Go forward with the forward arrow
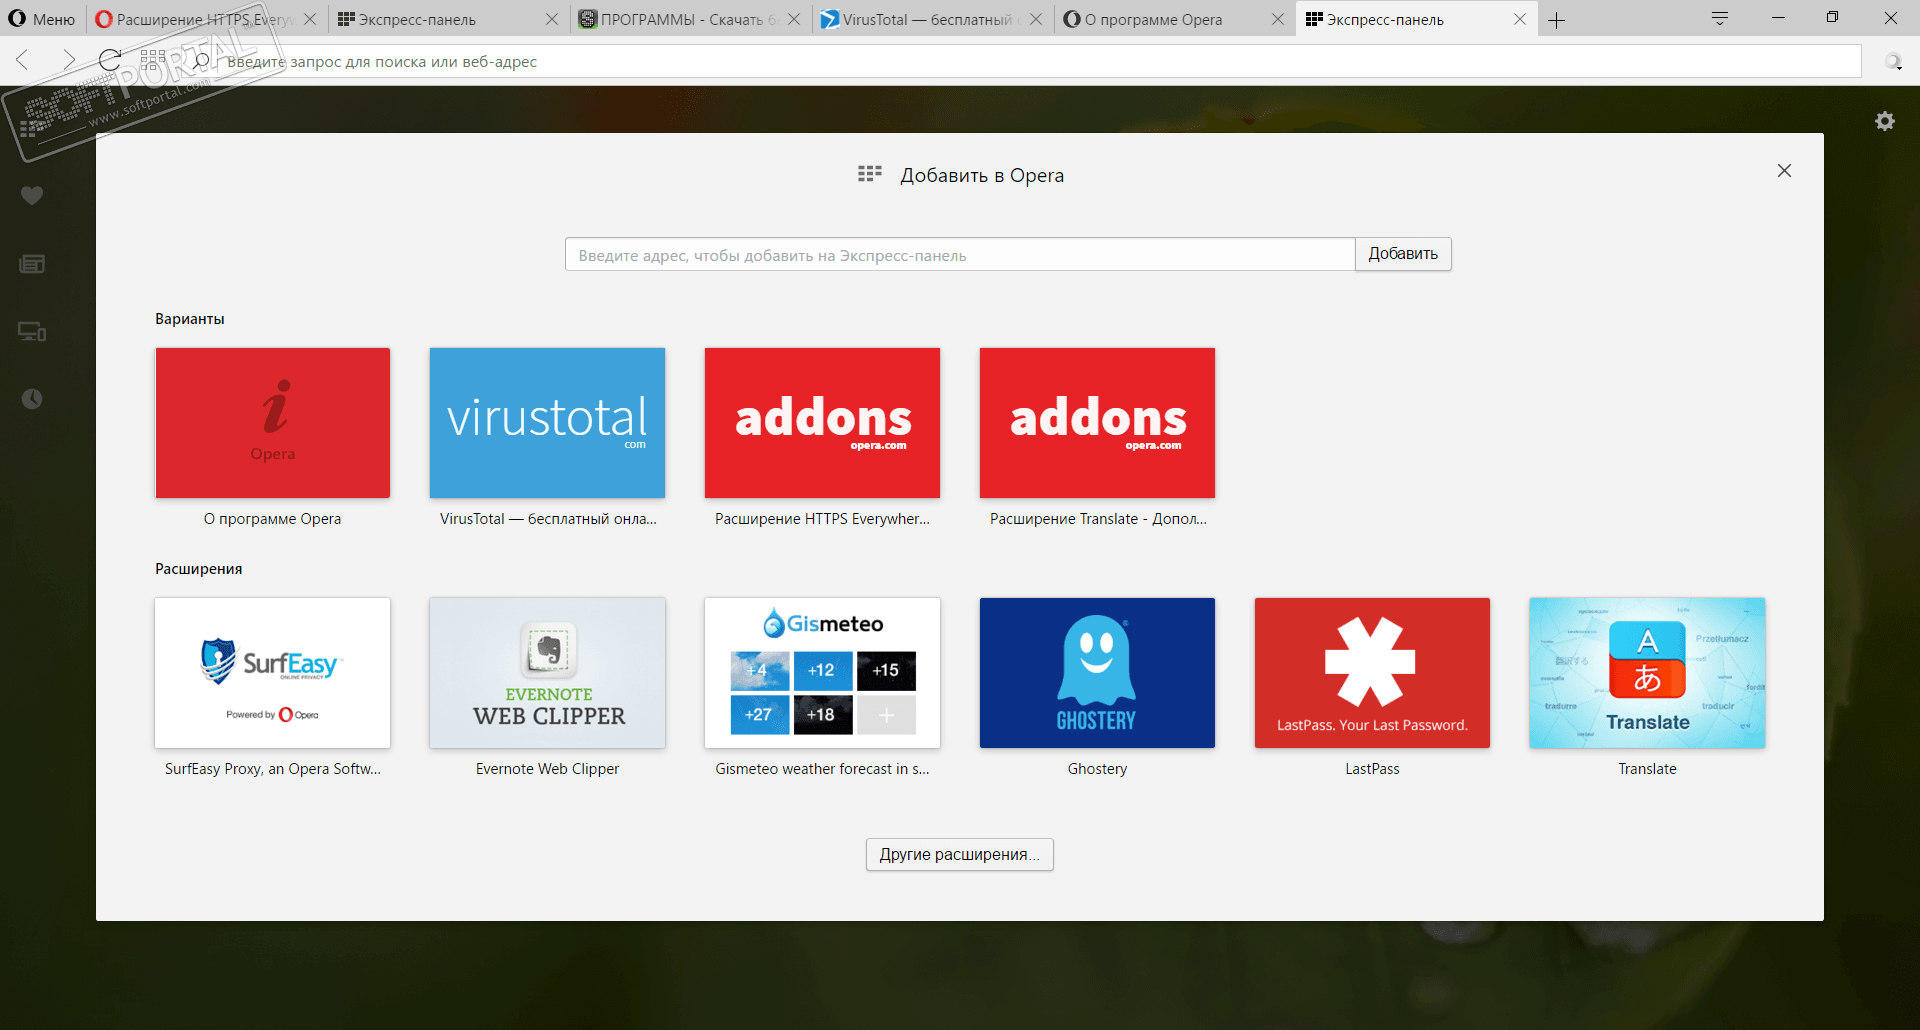The width and height of the screenshot is (1920, 1030). tap(68, 61)
